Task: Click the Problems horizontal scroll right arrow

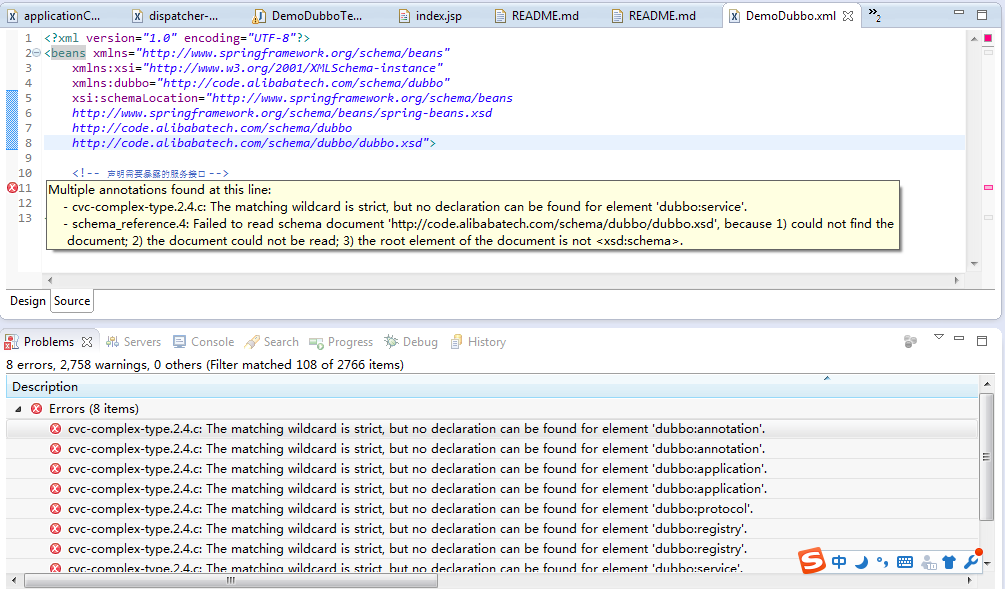Action: pyautogui.click(x=970, y=581)
